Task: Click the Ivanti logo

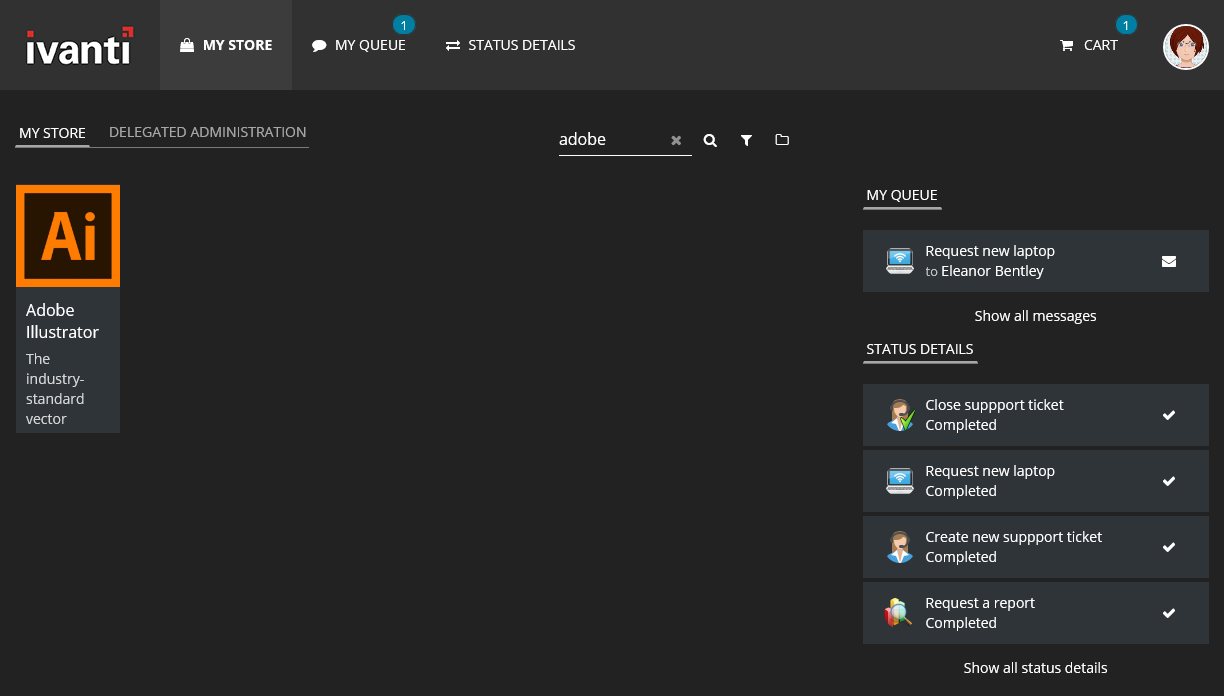Action: click(80, 46)
